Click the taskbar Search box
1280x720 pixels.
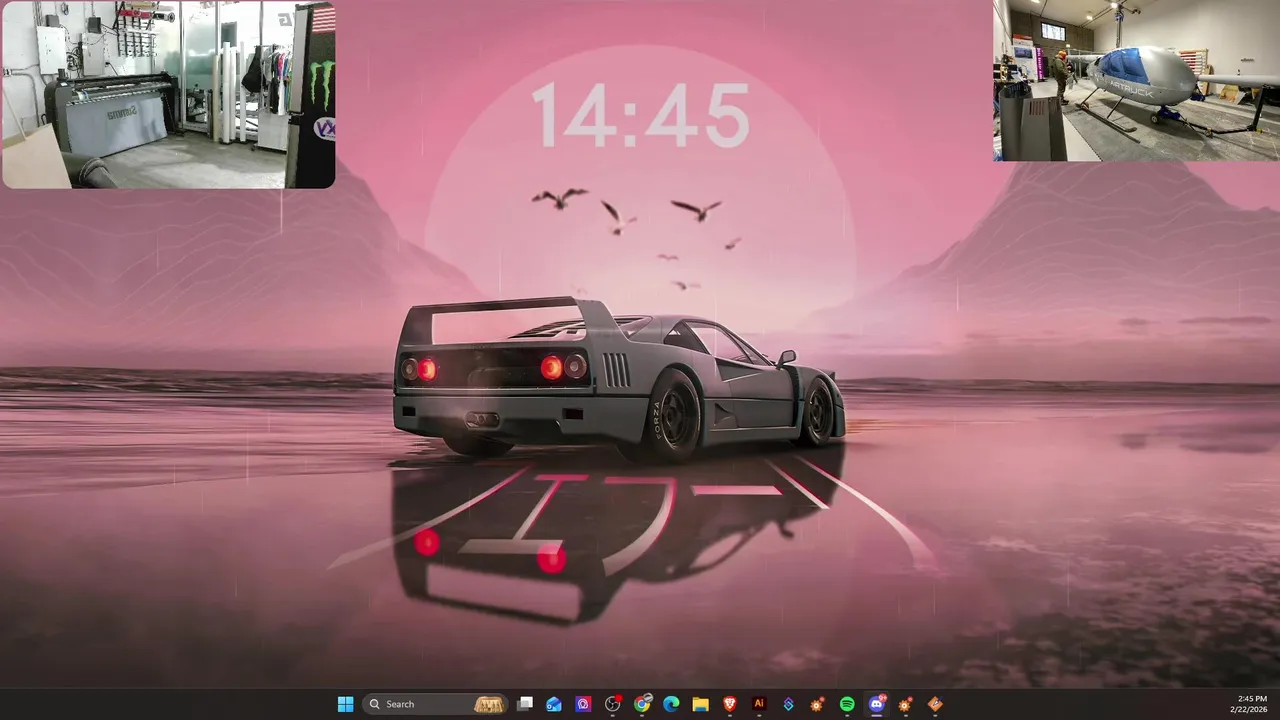(435, 704)
